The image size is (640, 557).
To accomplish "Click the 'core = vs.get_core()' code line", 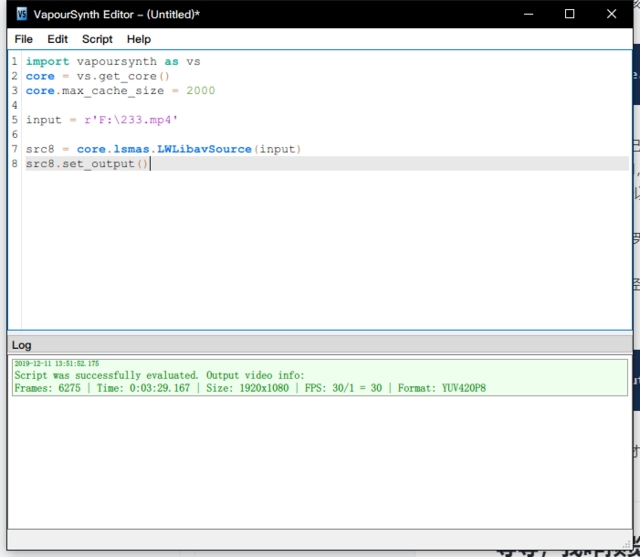I will (98, 76).
